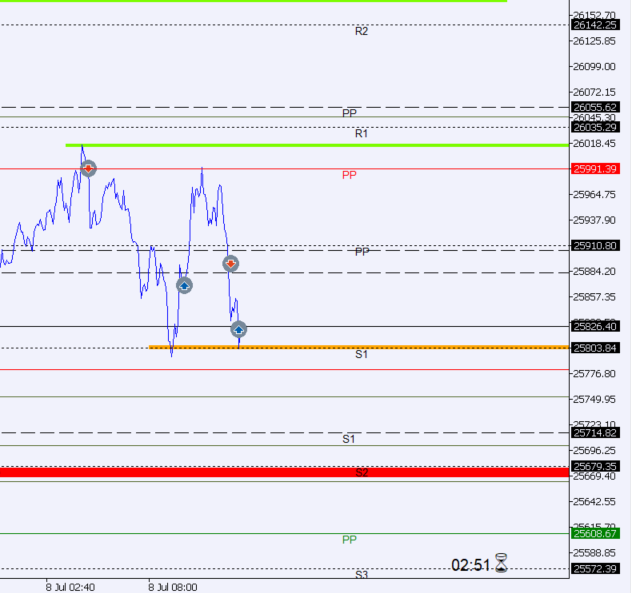This screenshot has height=593, width=631.
Task: Click the orange S1 support line
Action: [359, 347]
